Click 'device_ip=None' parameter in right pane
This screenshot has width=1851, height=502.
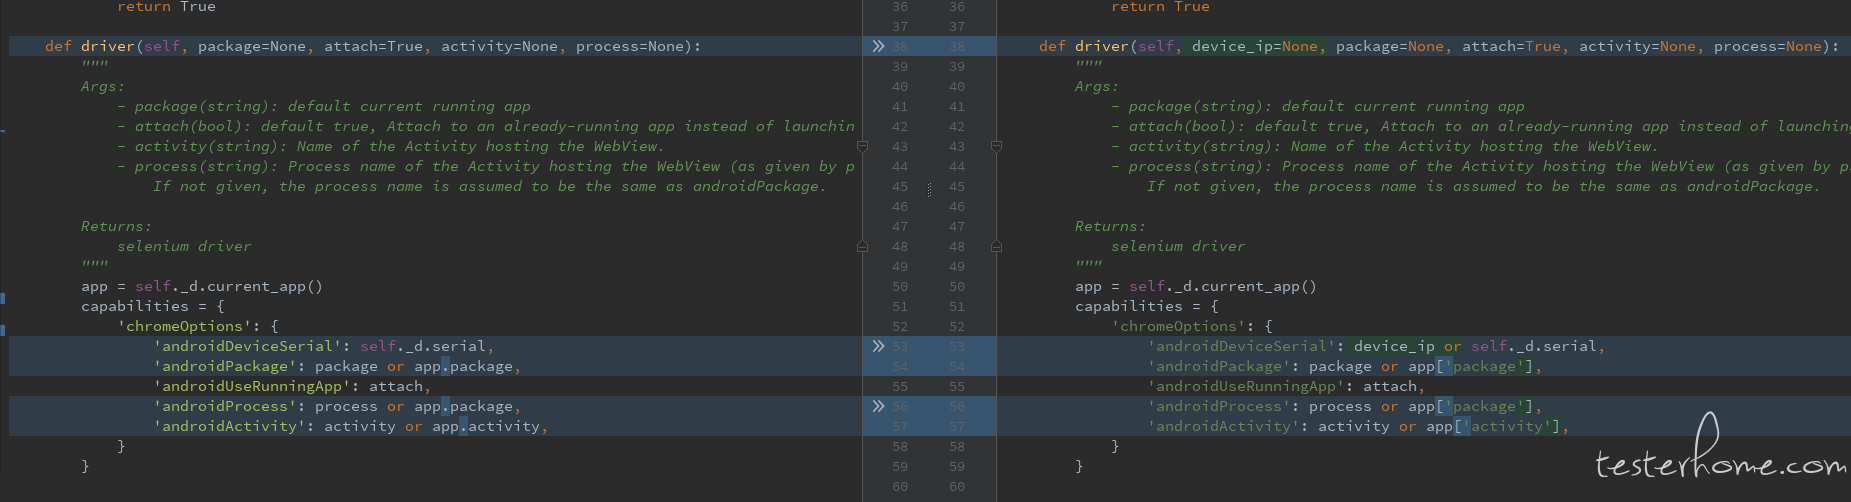[1255, 46]
